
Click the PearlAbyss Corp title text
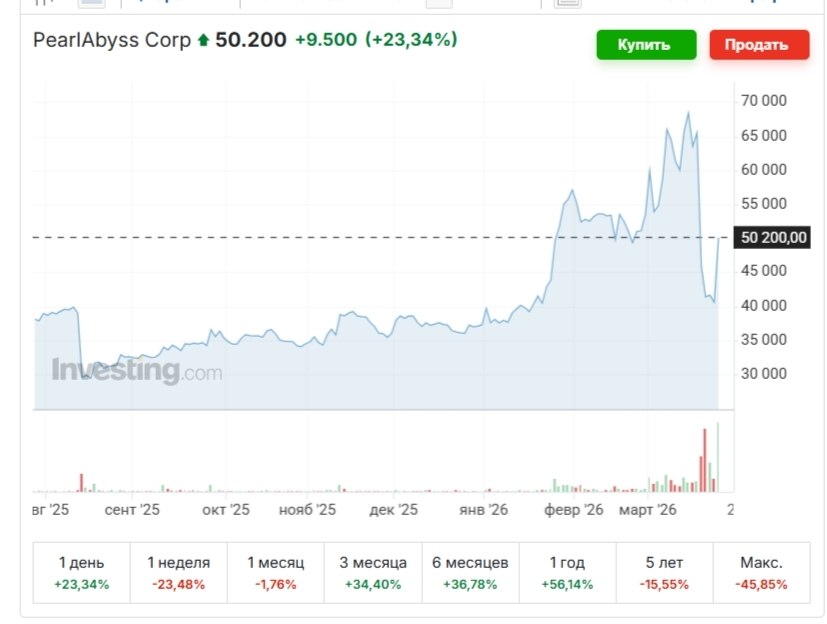[x=112, y=40]
